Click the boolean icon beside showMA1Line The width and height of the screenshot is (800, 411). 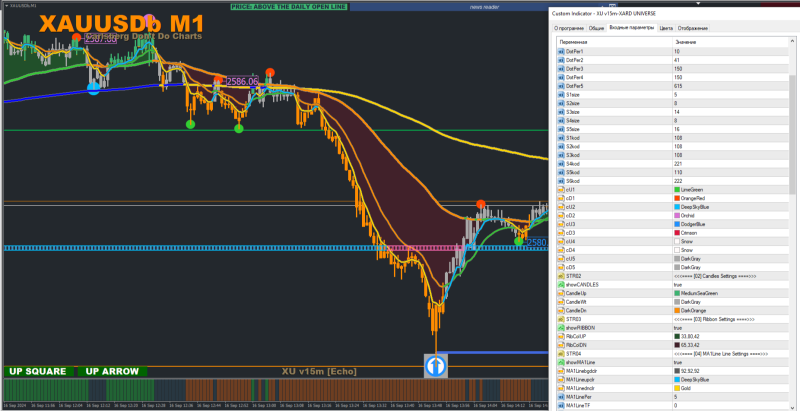(x=562, y=362)
